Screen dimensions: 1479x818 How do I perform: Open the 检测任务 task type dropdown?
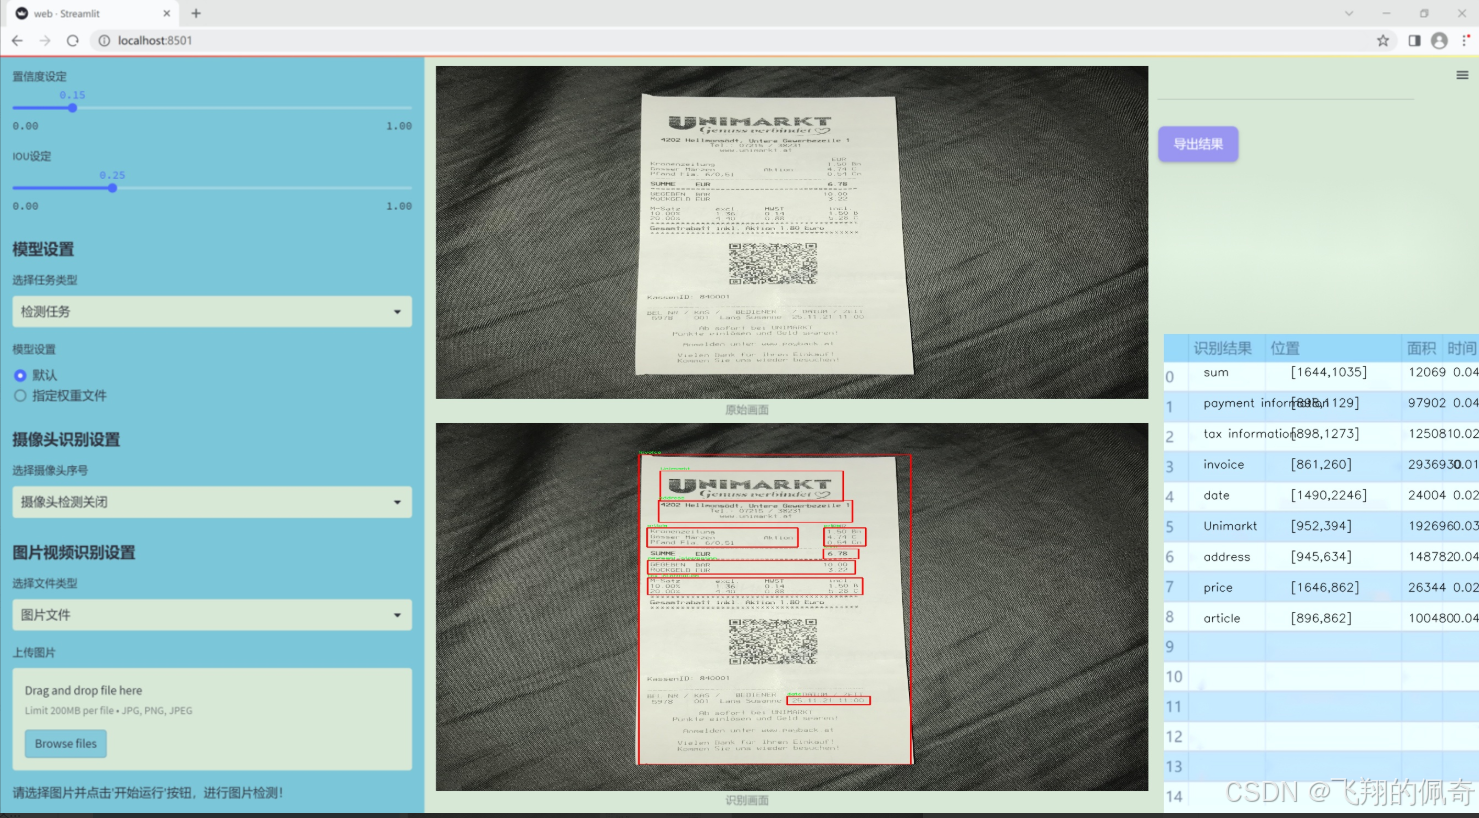pyautogui.click(x=212, y=311)
